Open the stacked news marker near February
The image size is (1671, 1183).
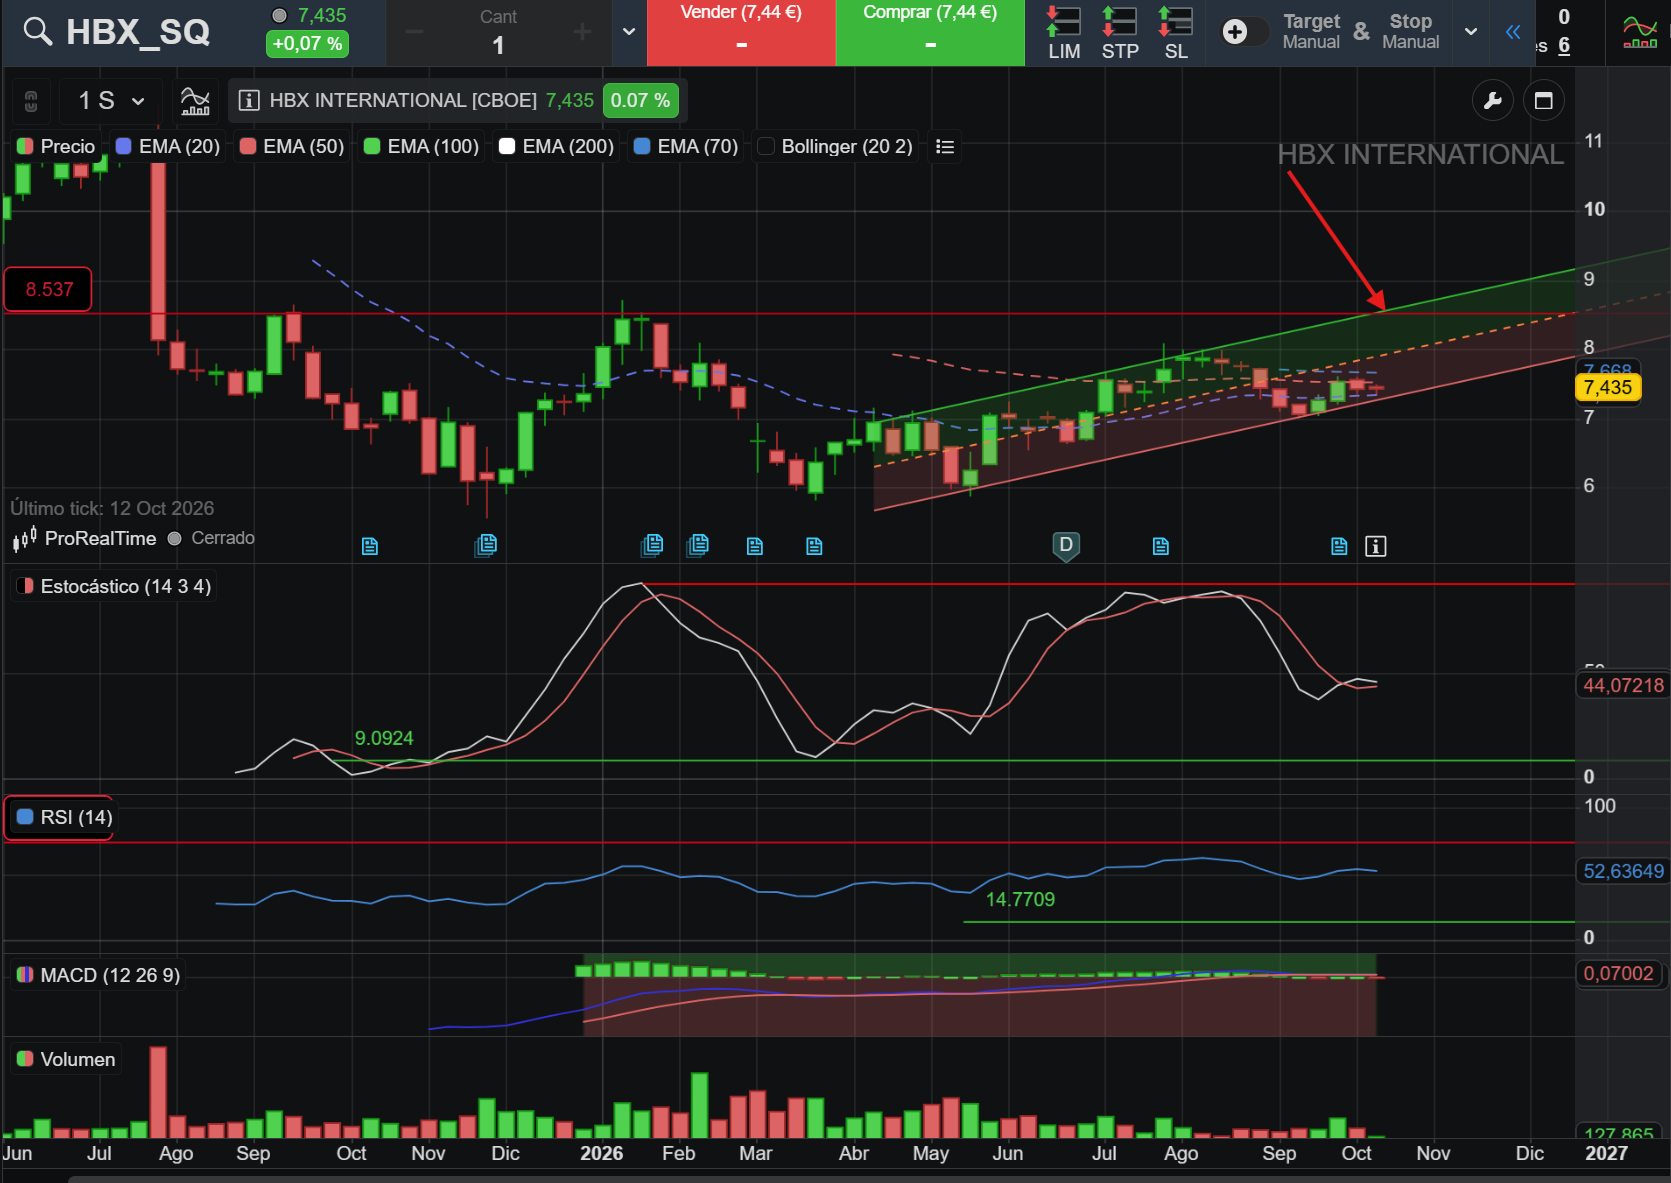(x=698, y=544)
